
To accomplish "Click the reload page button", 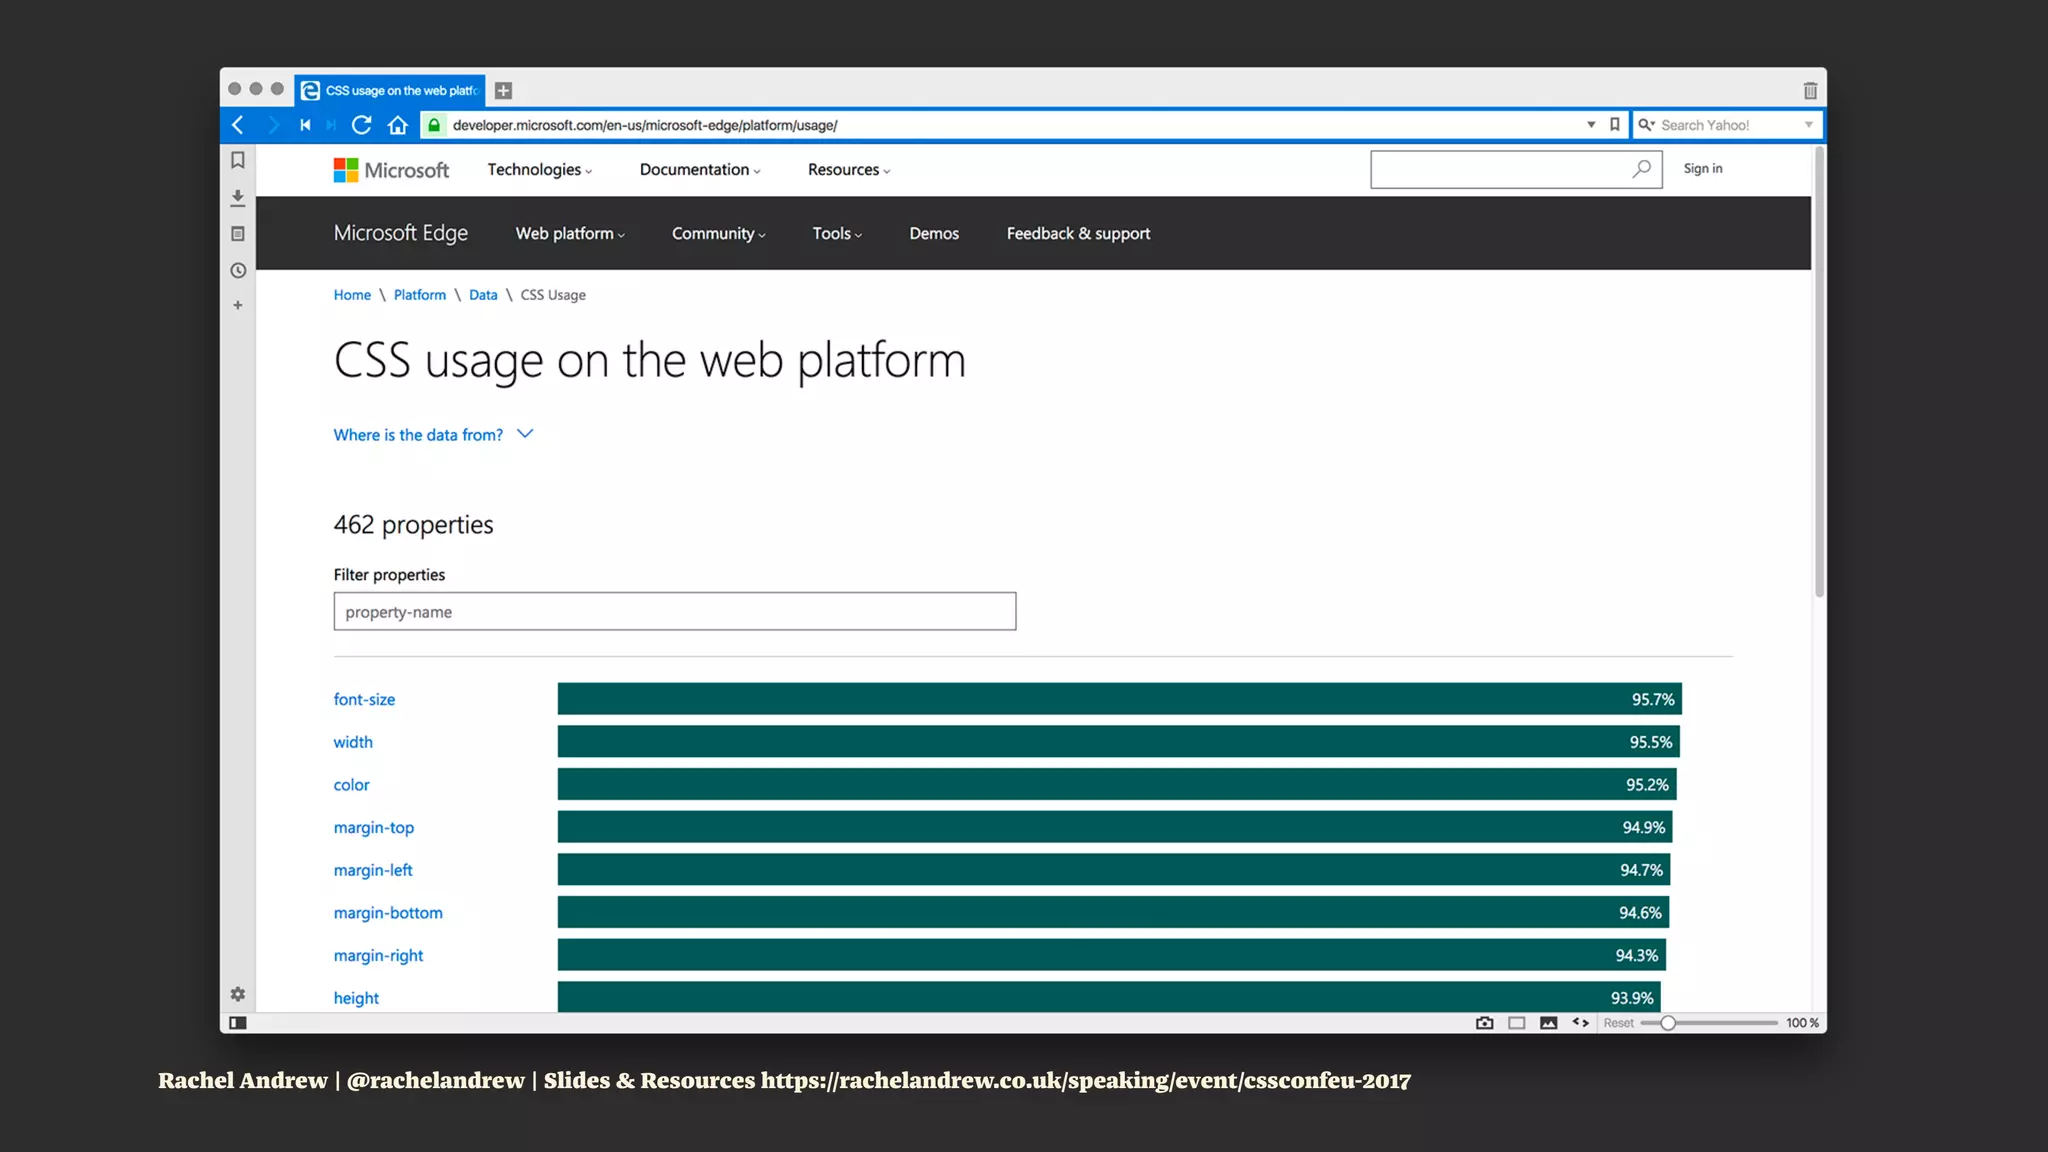I will point(362,125).
